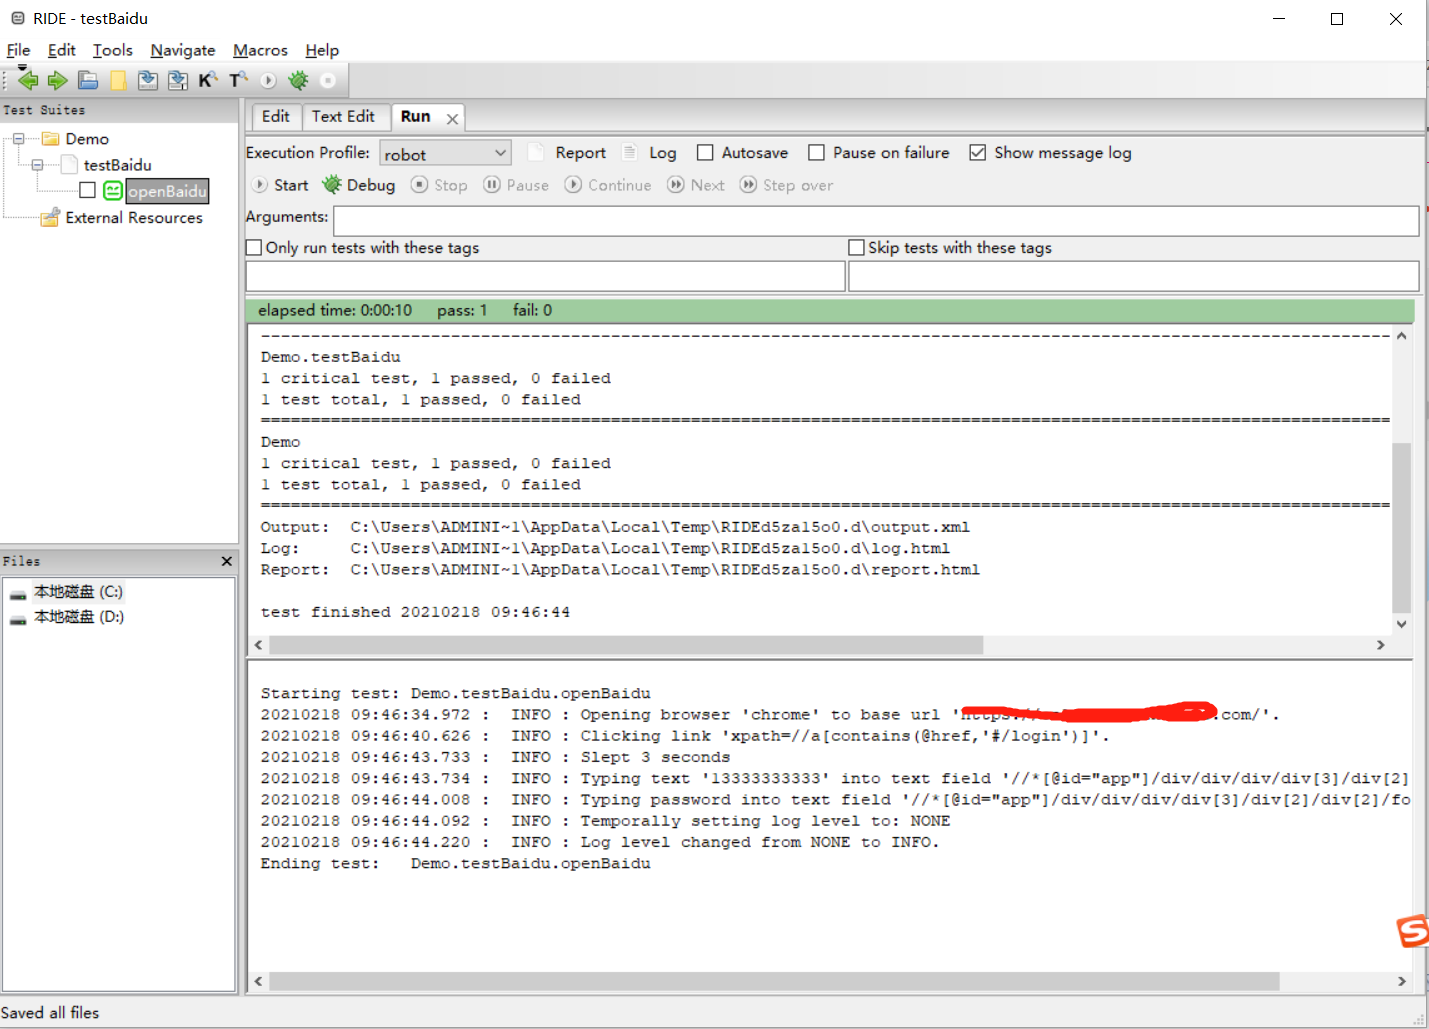Viewport: 1429px width, 1029px height.
Task: Click the green forward arrow toolbar icon
Action: click(x=57, y=80)
